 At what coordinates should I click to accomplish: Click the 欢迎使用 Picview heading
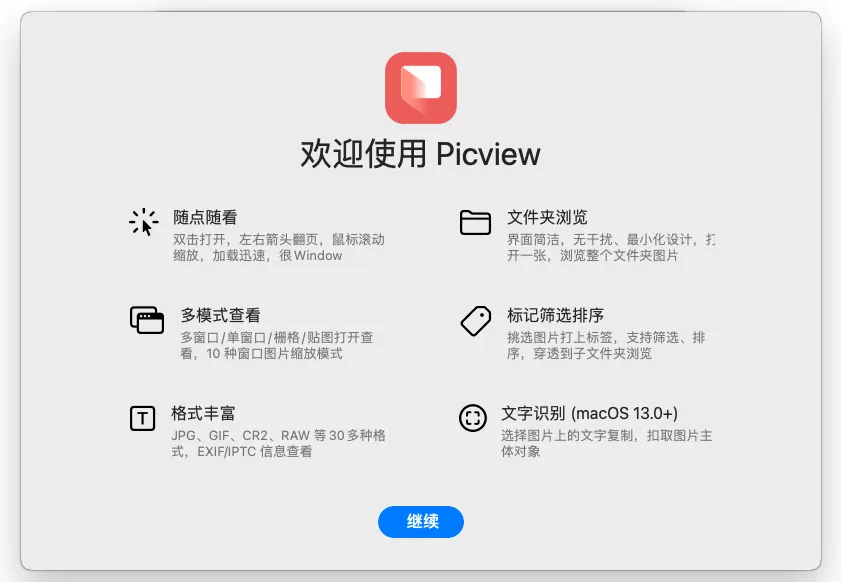coord(420,154)
